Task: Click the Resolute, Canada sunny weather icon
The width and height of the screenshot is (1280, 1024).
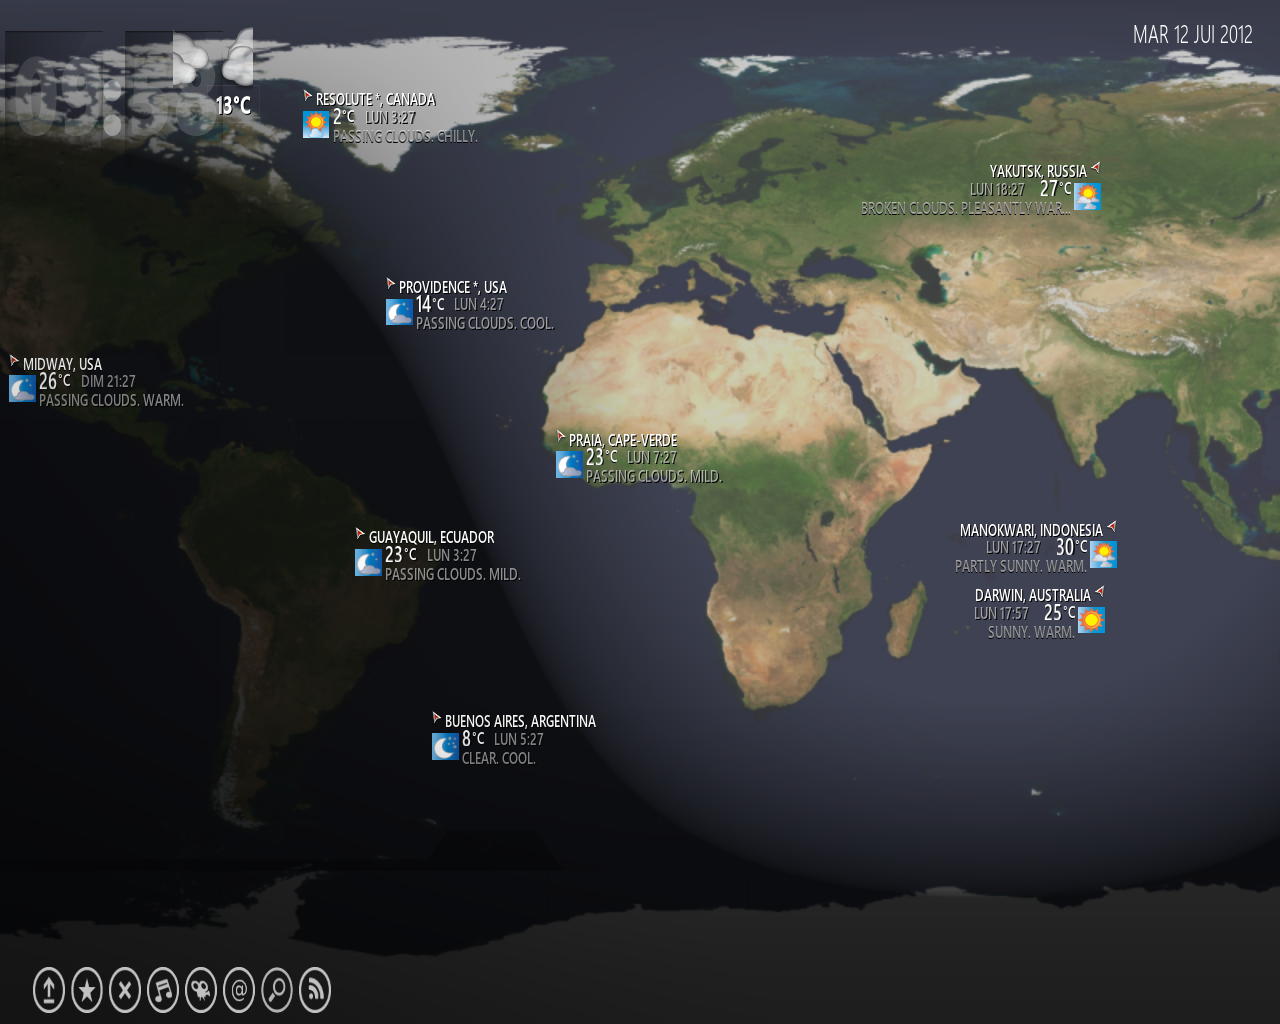Action: pos(316,124)
